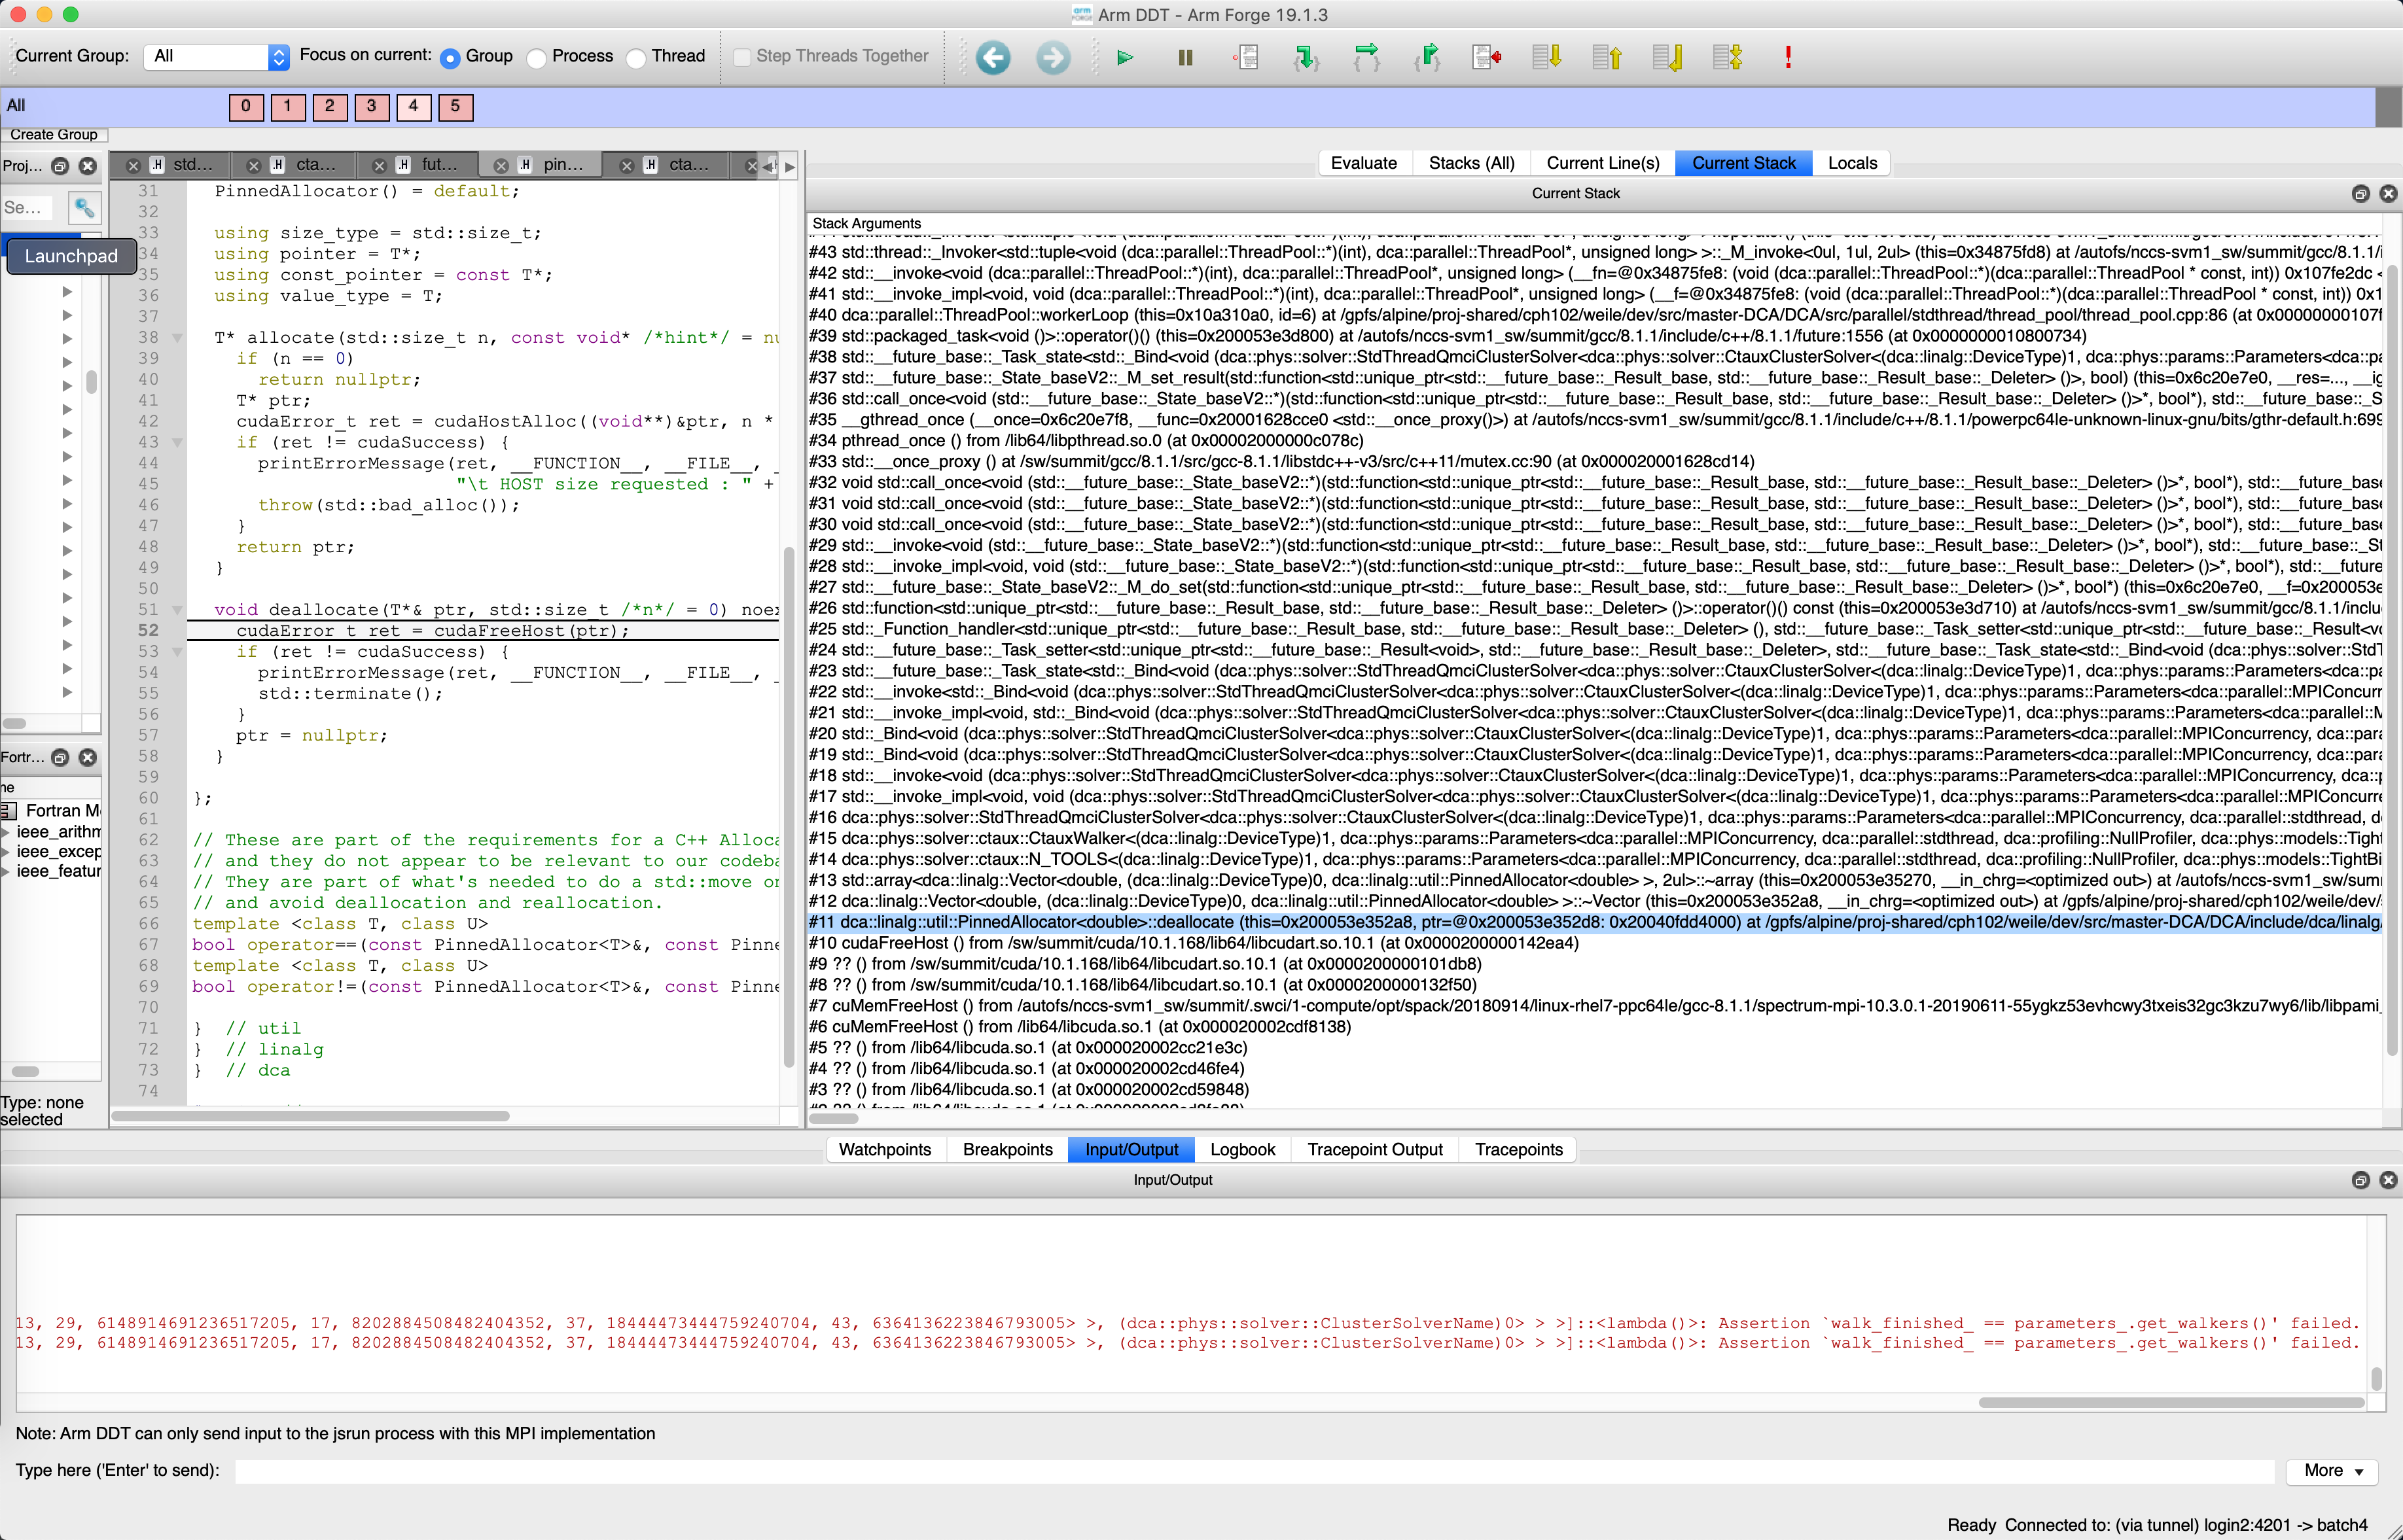Viewport: 2403px width, 1540px height.
Task: Click the Play/Continue execution icon
Action: [1124, 57]
